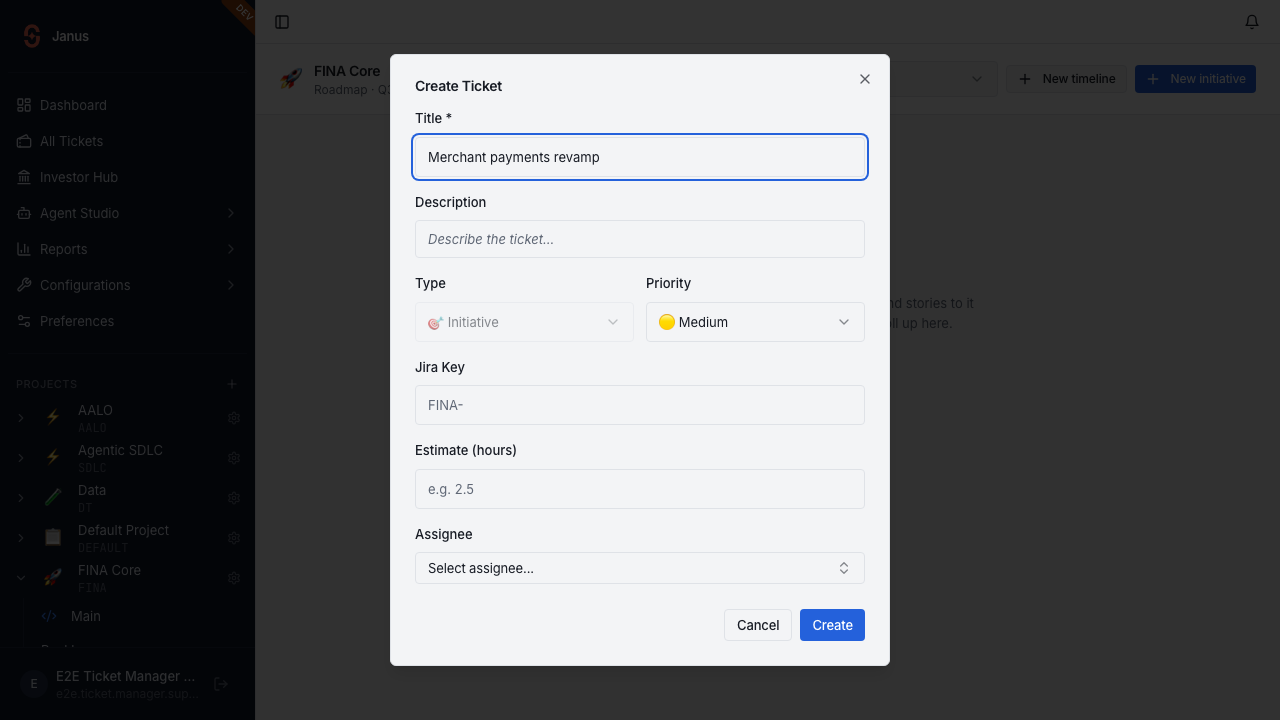The height and width of the screenshot is (720, 1280).
Task: Click the Jira Key input field
Action: 640,405
